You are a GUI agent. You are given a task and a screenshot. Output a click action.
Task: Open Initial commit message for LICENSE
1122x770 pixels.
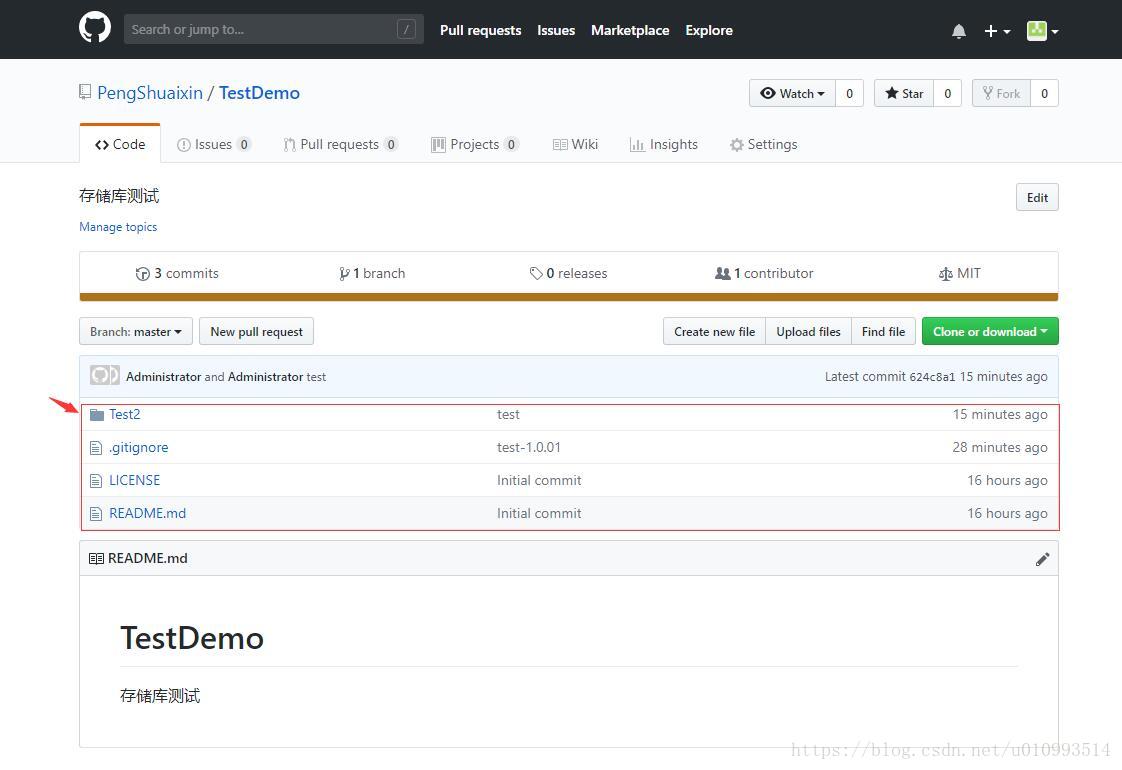pyautogui.click(x=539, y=480)
